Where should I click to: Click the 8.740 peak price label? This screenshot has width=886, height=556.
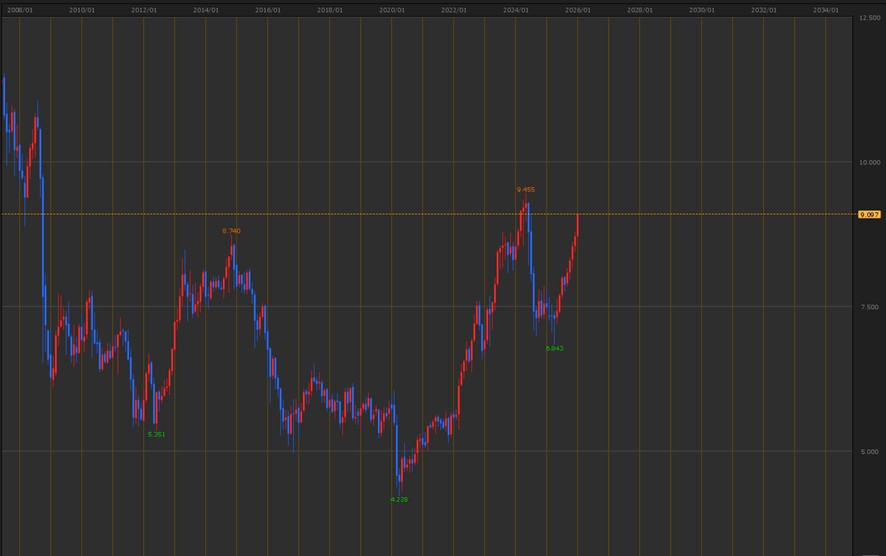[x=231, y=231]
